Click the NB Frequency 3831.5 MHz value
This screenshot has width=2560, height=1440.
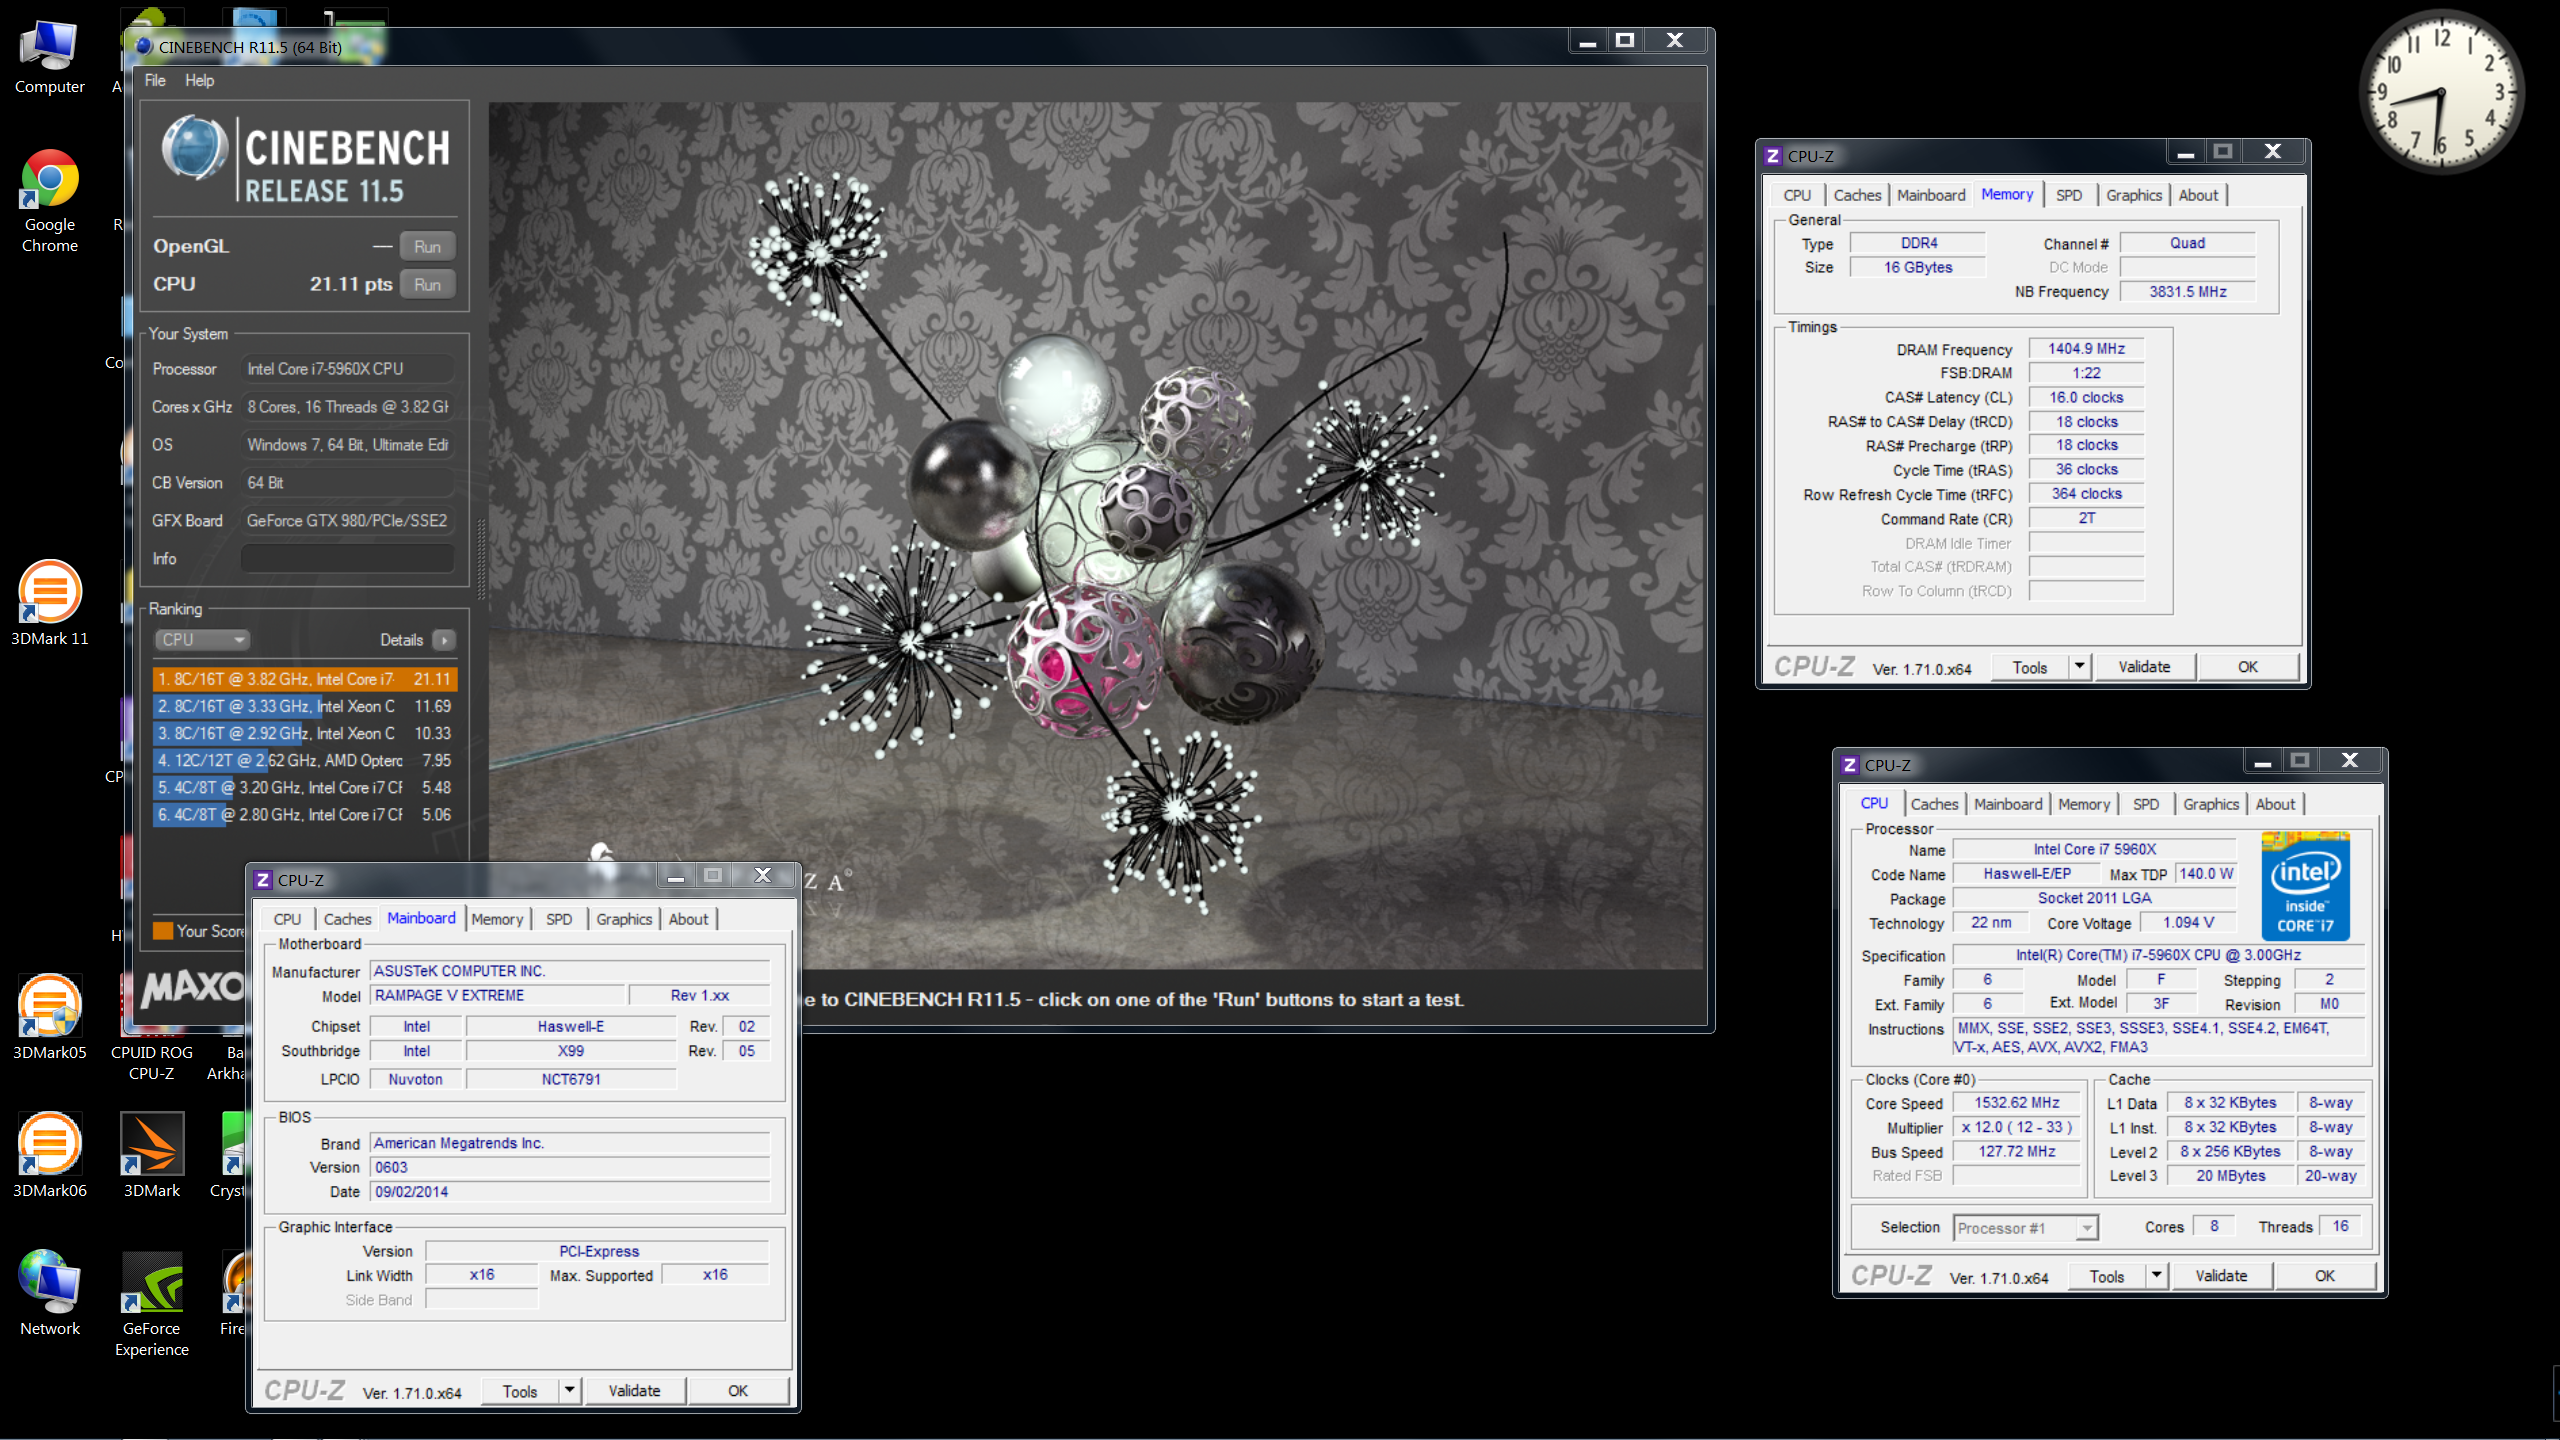pos(2187,291)
